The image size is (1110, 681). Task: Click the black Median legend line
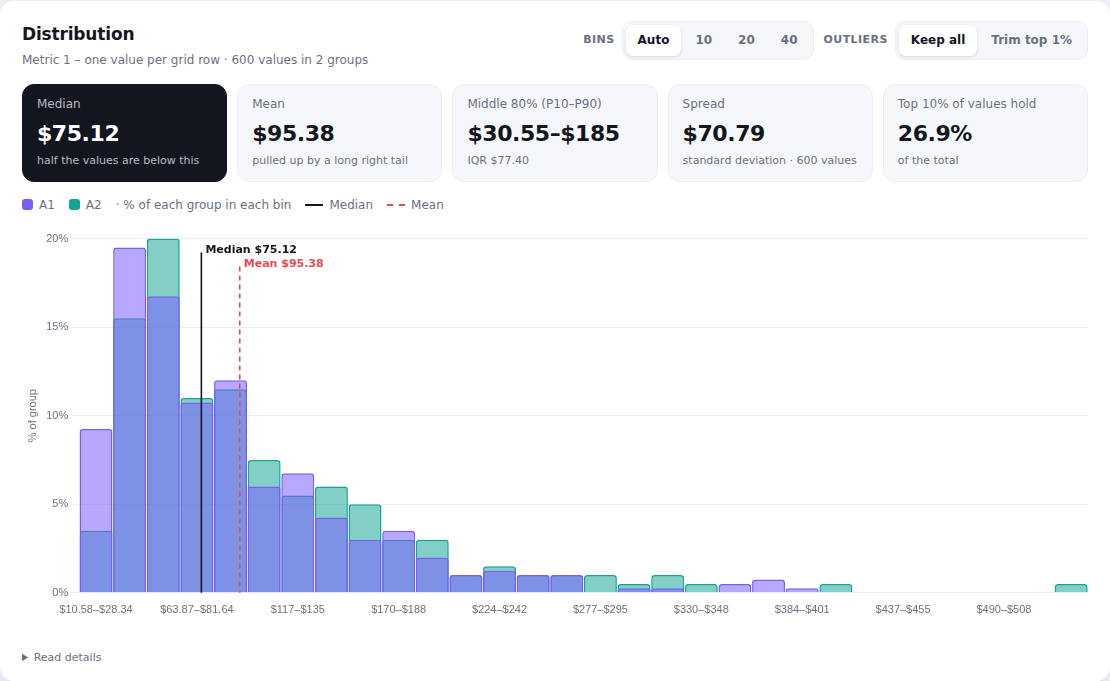[x=314, y=205]
